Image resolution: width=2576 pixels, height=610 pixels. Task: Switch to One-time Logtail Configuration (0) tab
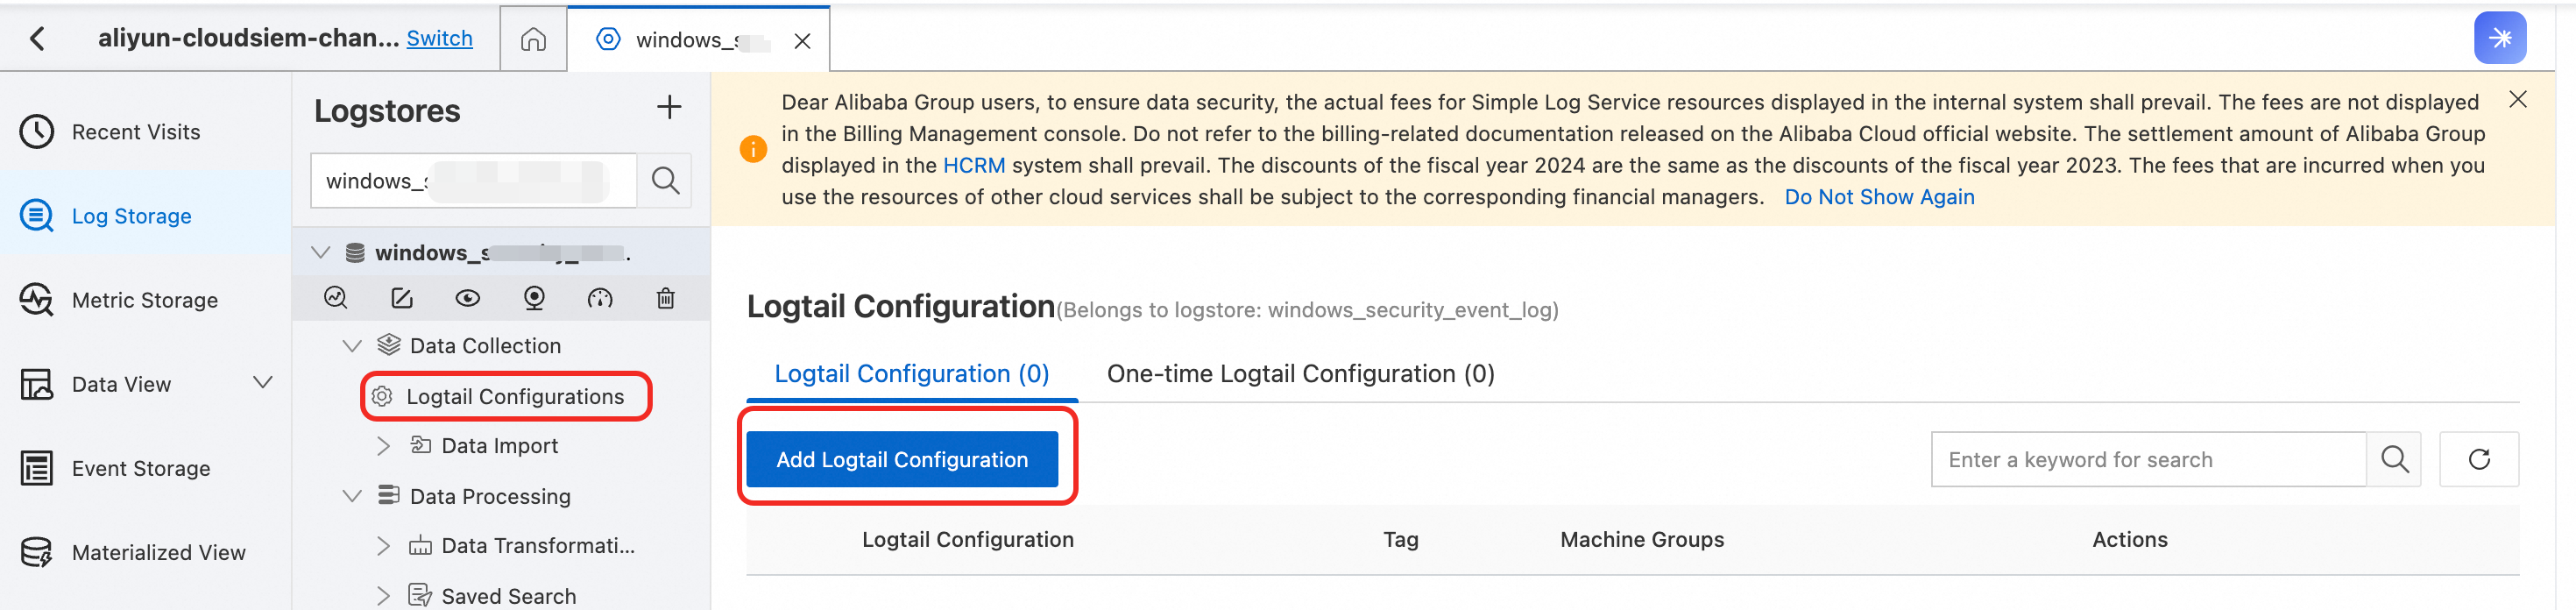tap(1300, 374)
